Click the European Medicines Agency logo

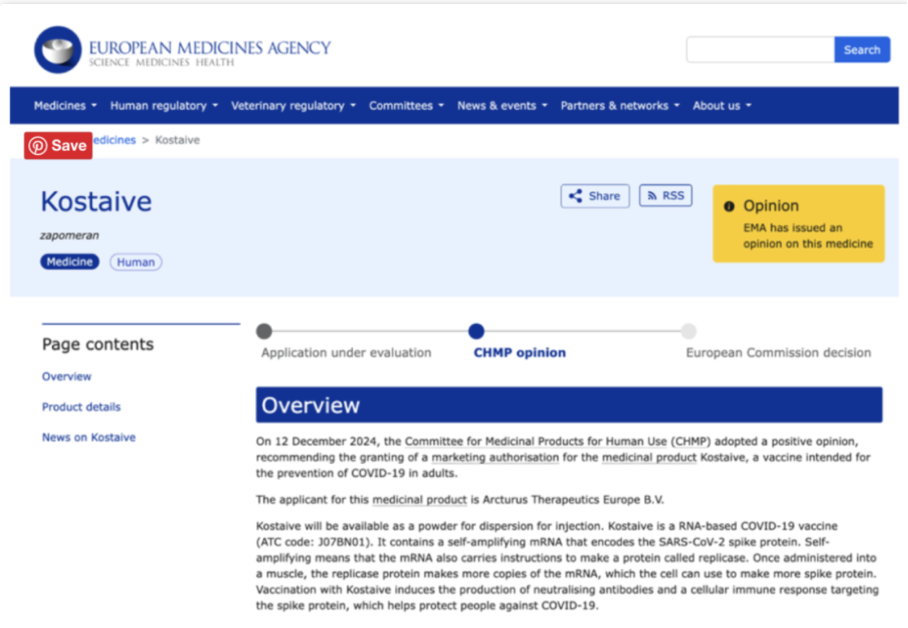pos(182,50)
